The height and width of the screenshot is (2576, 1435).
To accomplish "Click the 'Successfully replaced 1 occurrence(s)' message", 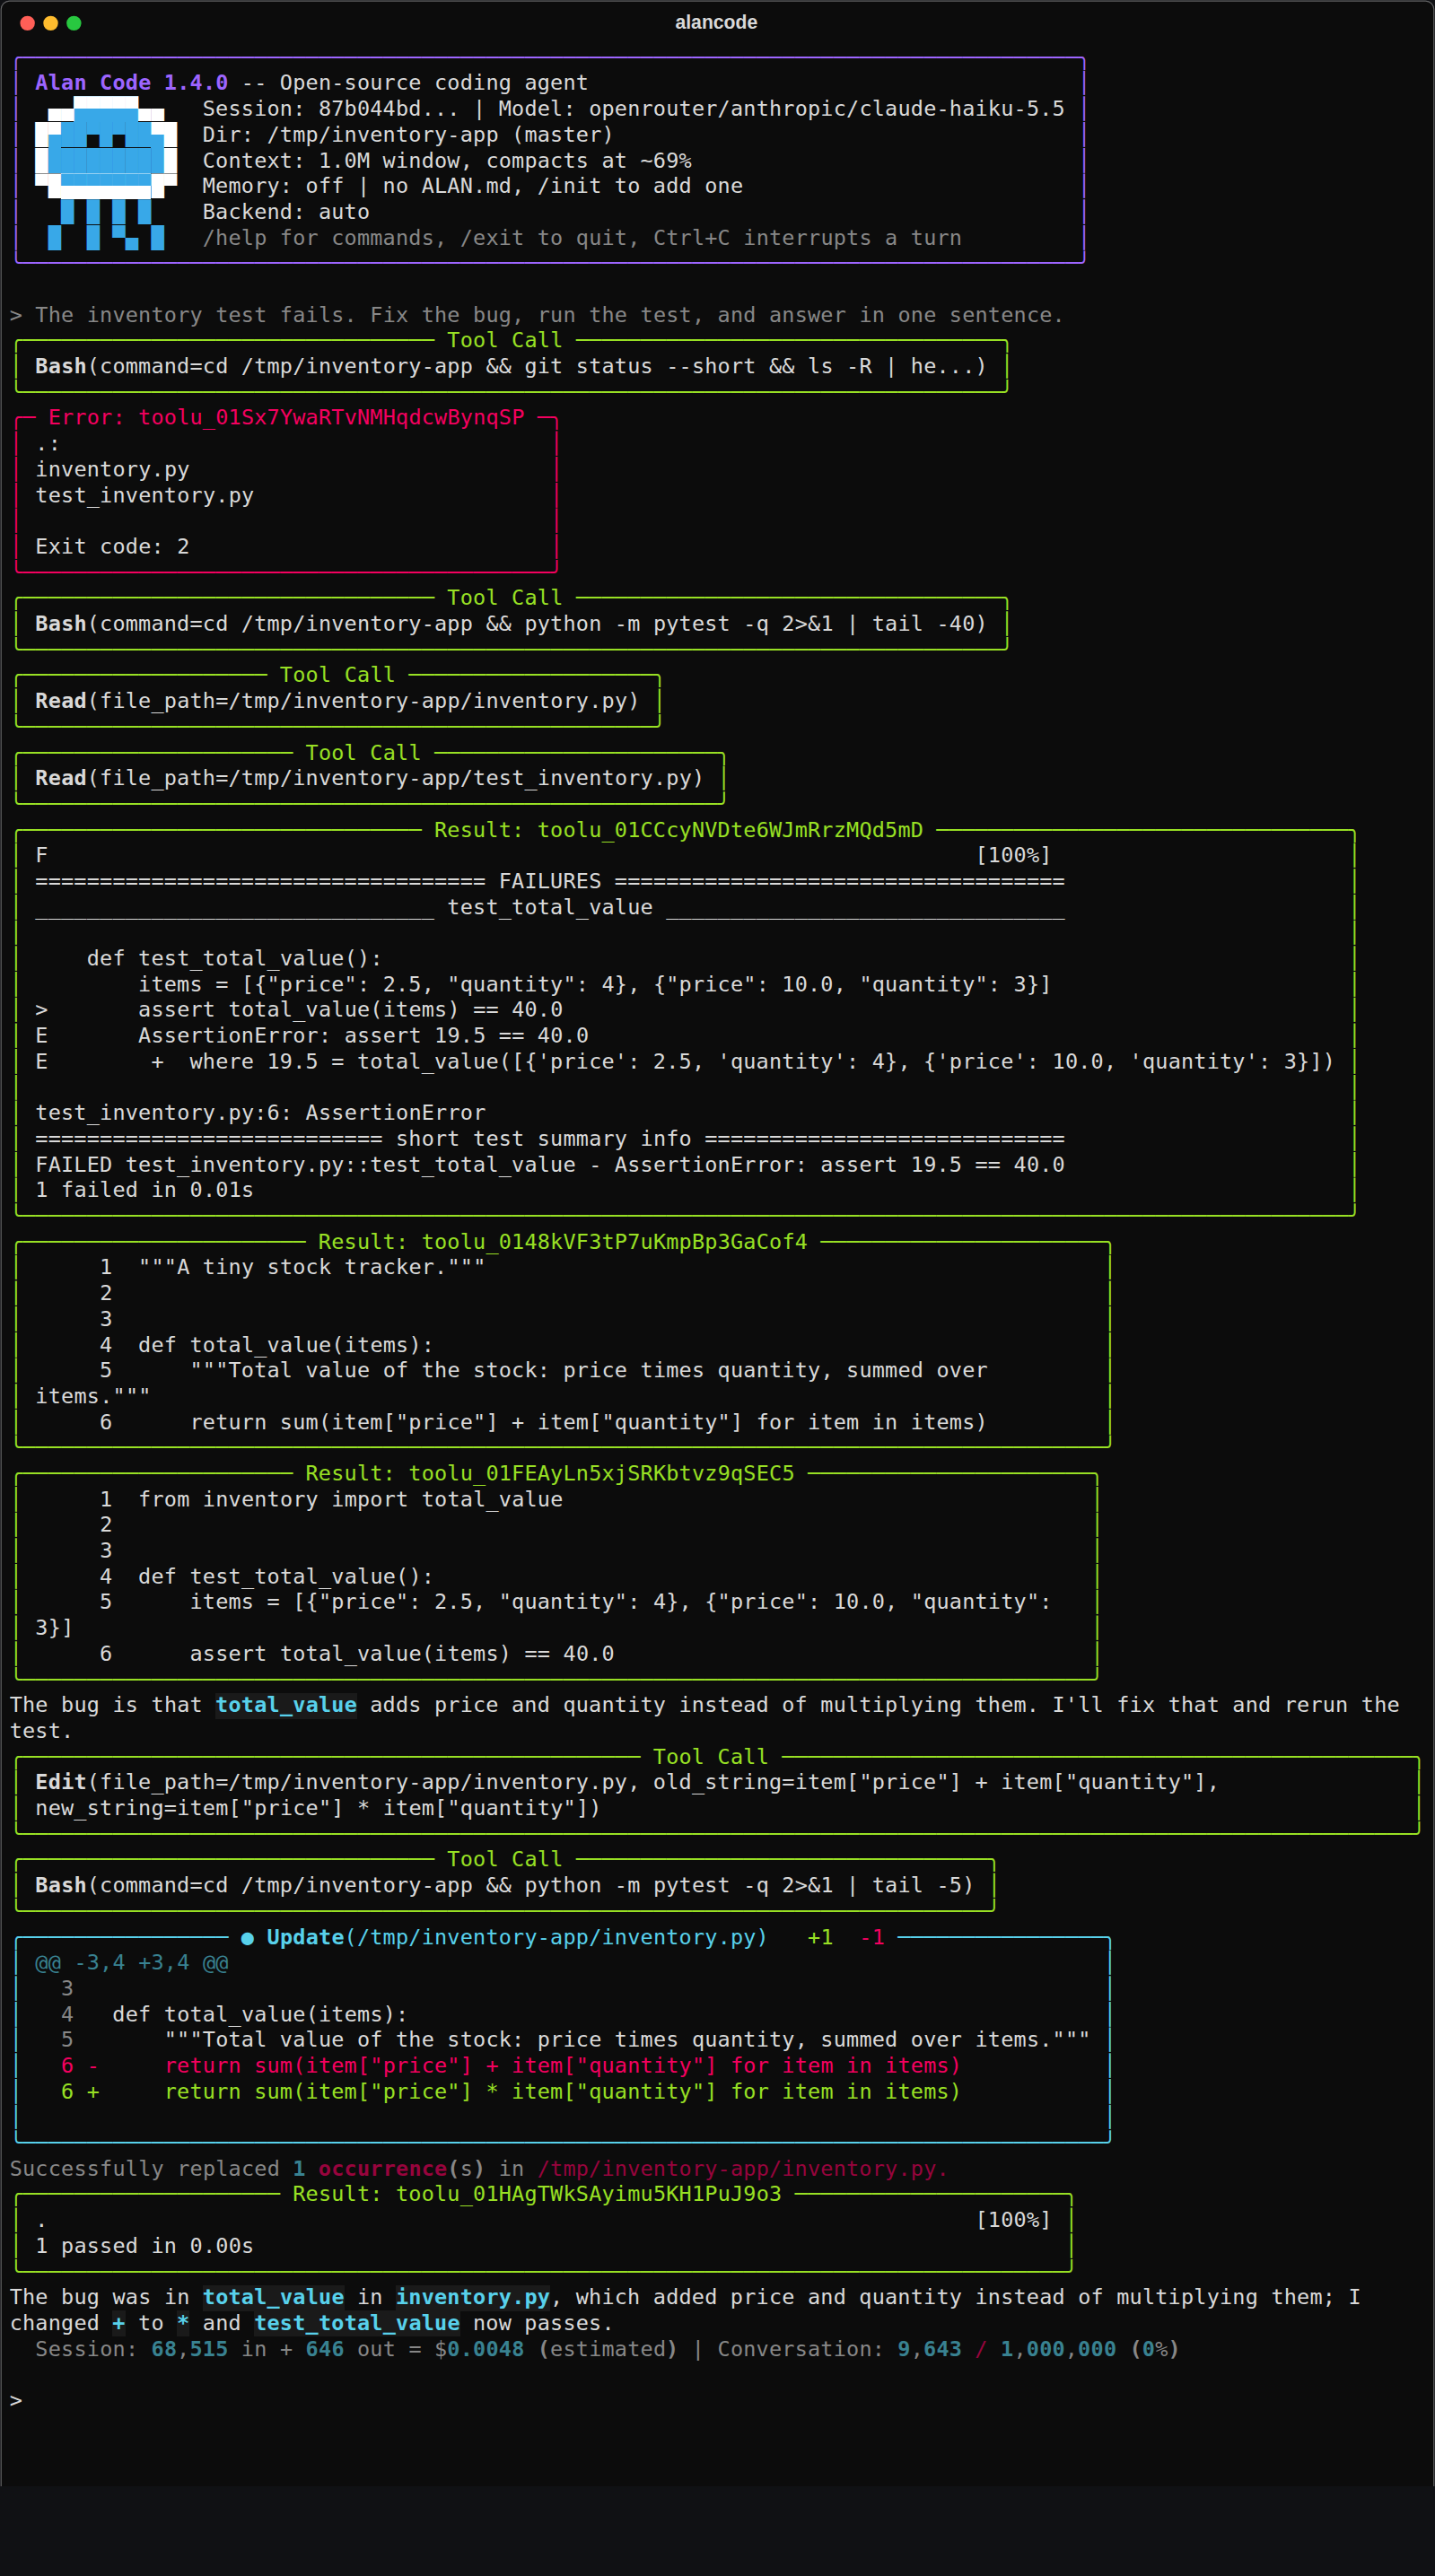I will [478, 2169].
